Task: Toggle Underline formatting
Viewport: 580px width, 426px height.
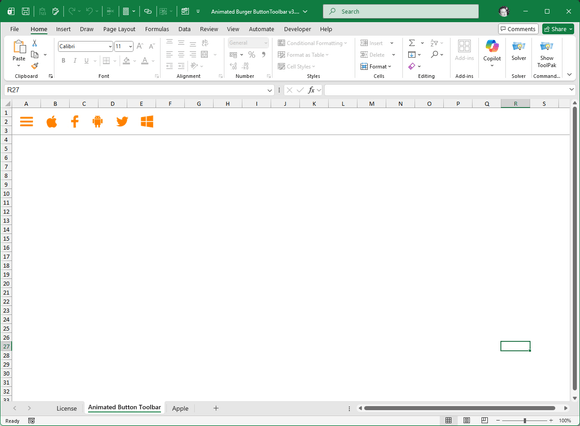Action: [x=86, y=61]
